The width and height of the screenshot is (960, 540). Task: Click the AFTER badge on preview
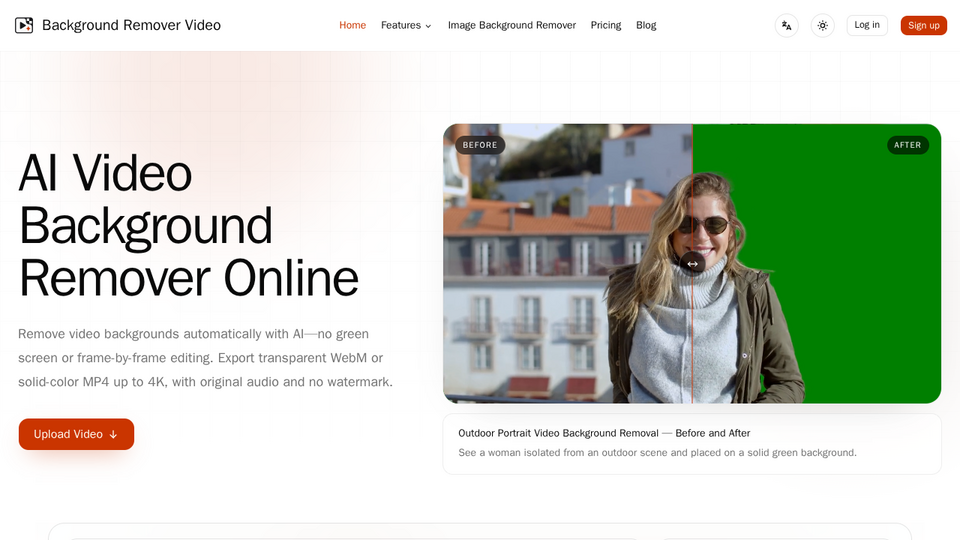907,145
